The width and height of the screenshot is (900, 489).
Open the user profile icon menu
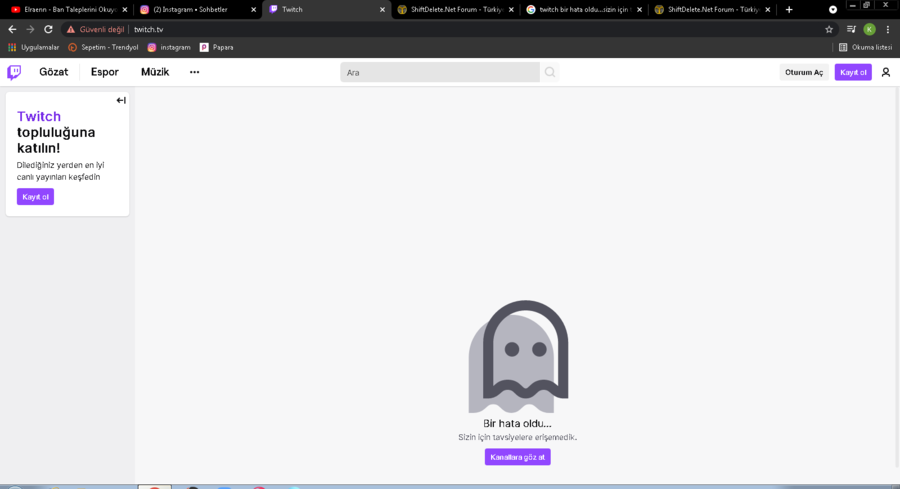(886, 72)
